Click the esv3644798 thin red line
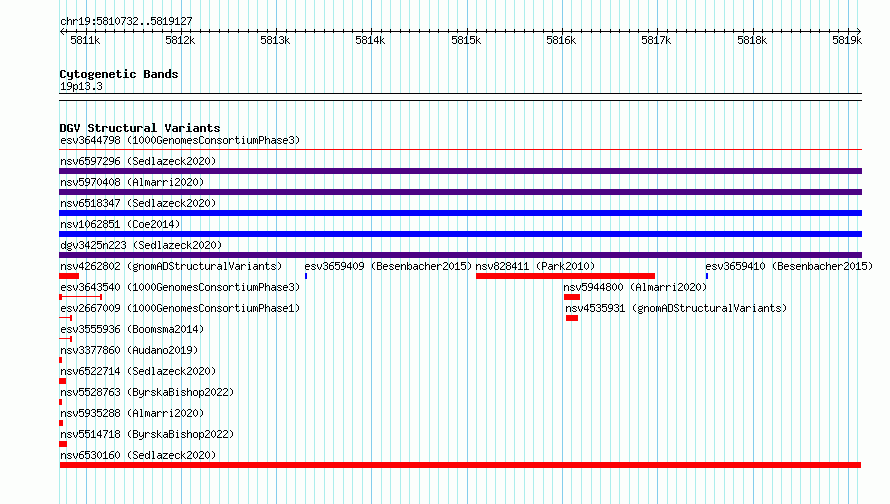 [460, 150]
